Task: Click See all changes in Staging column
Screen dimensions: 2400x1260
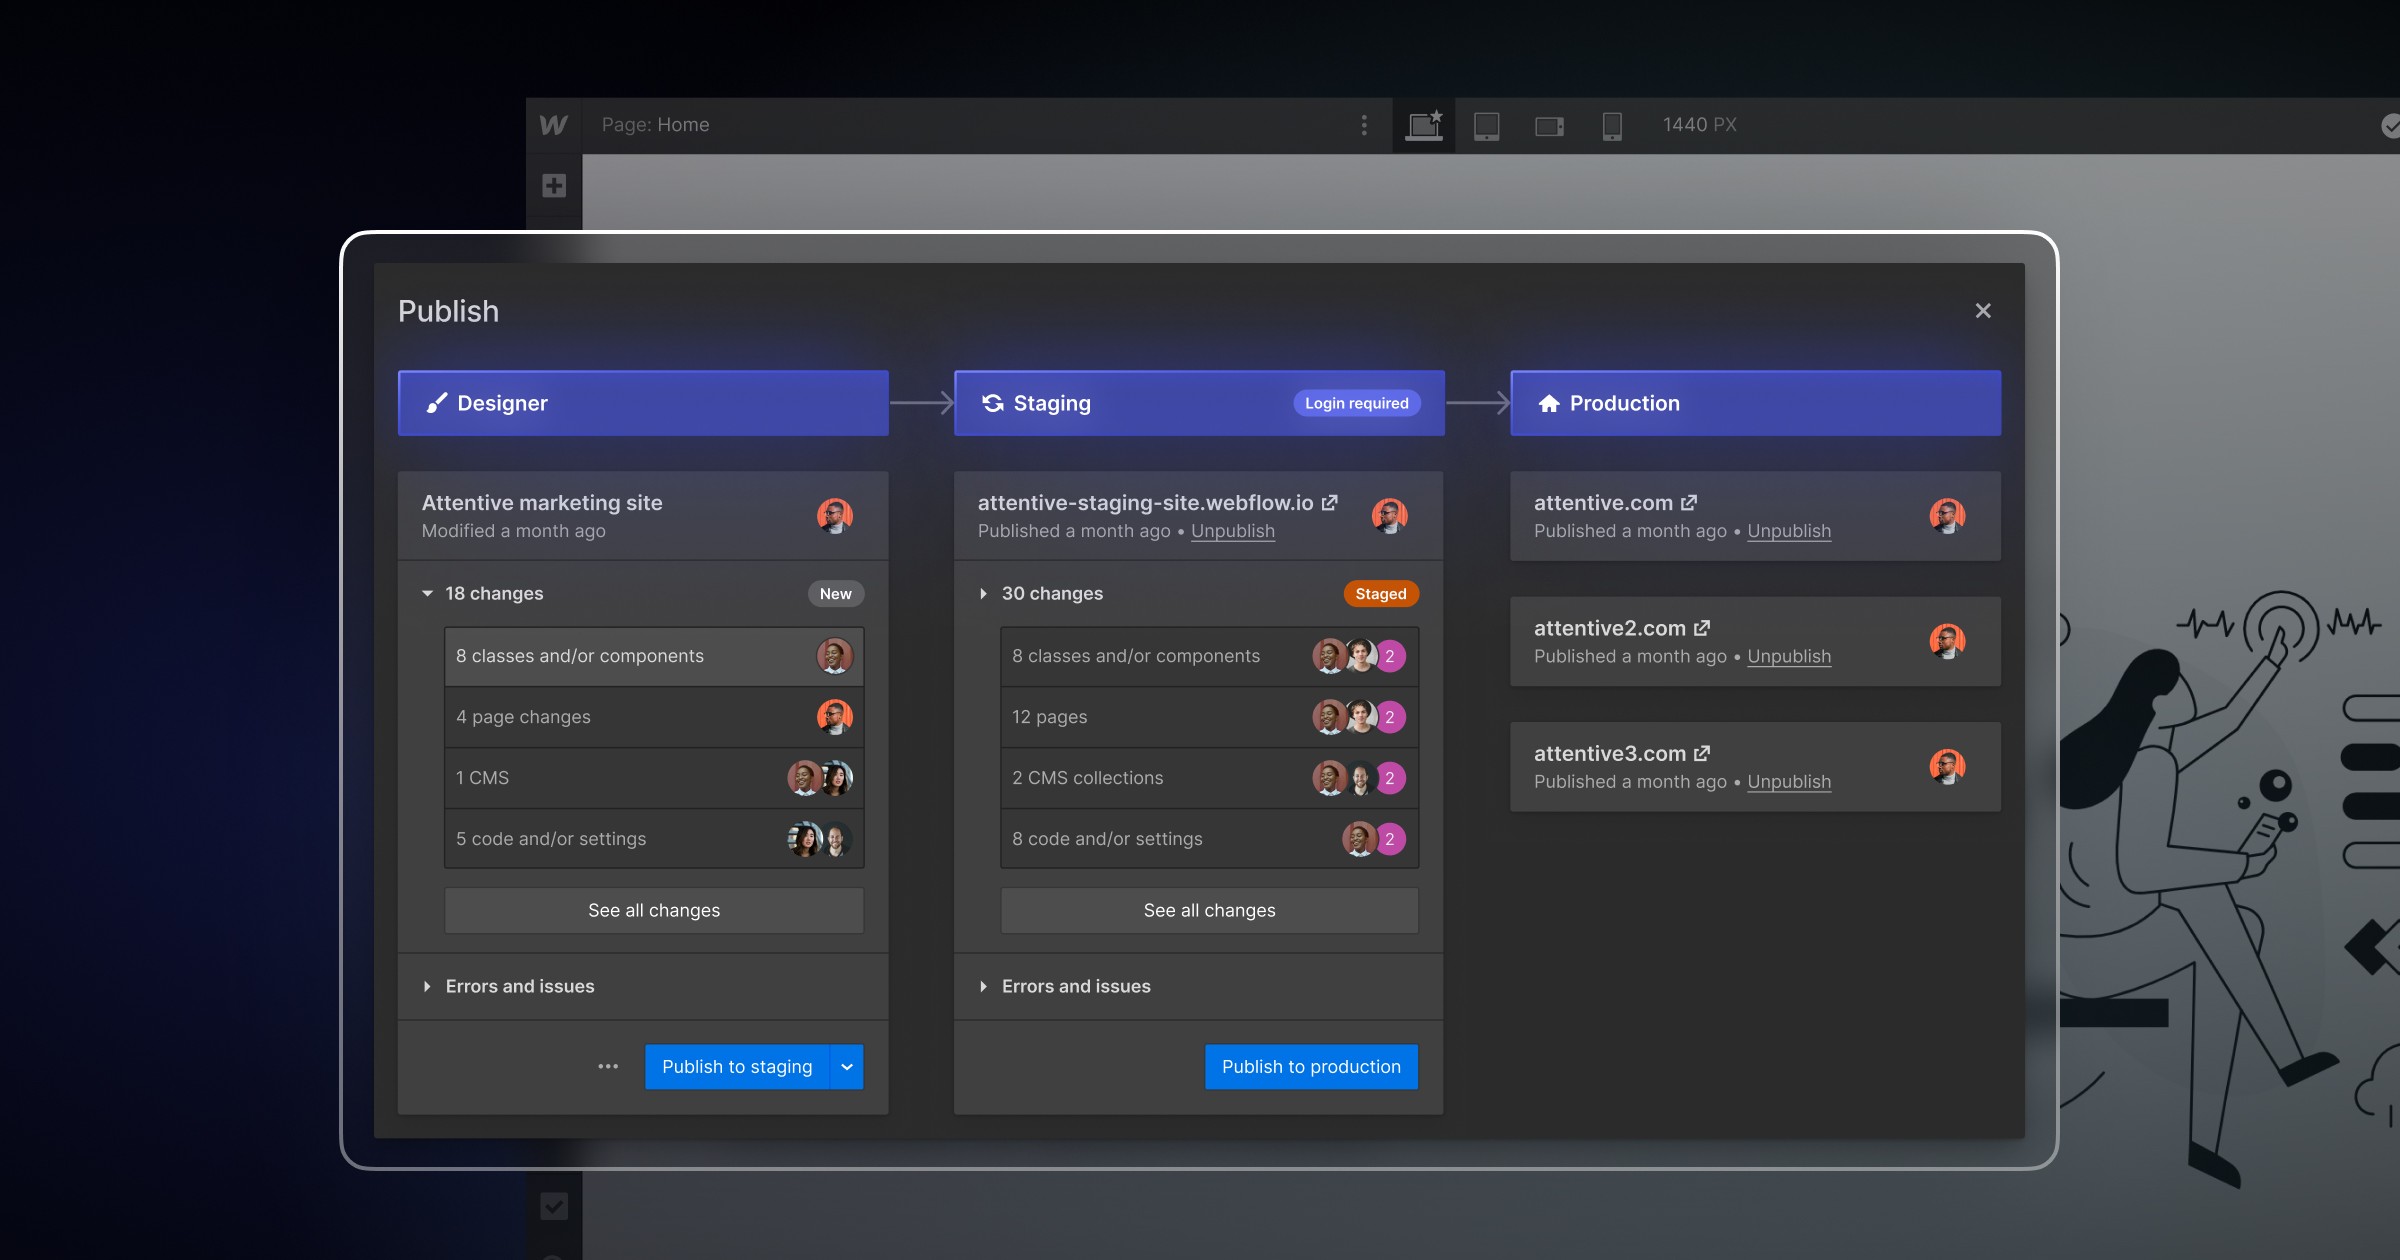Action: [1209, 910]
